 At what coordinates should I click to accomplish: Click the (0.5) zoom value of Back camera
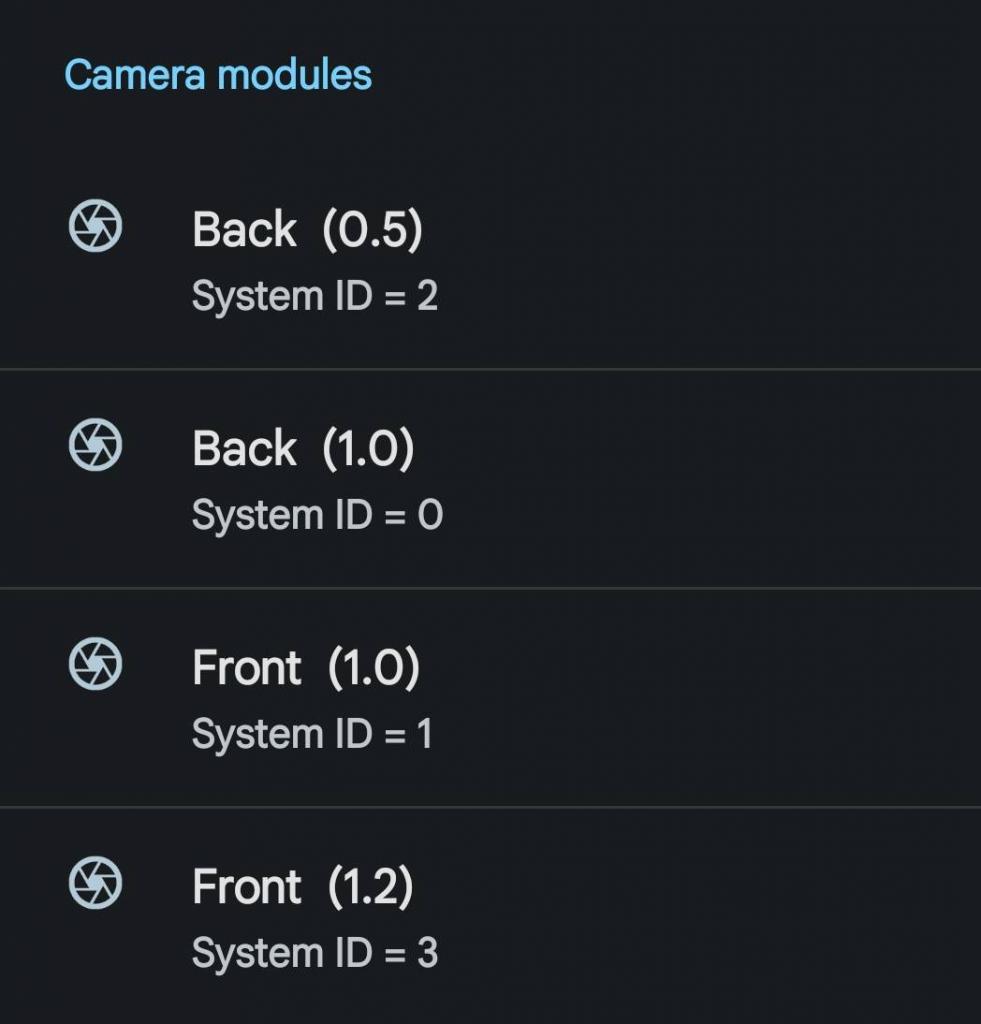pyautogui.click(x=372, y=229)
